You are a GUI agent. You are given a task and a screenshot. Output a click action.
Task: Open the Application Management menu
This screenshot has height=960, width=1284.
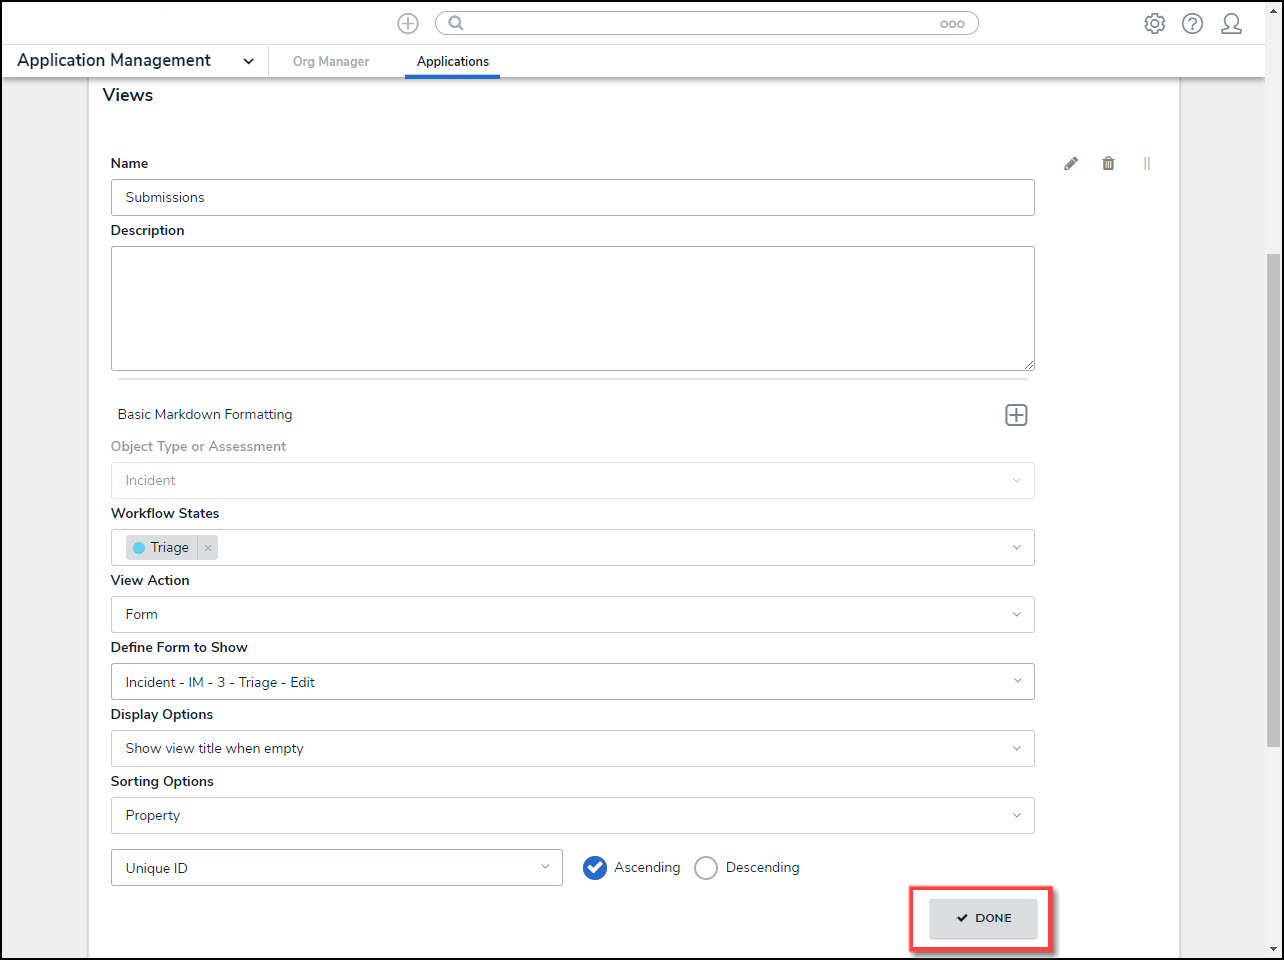click(135, 61)
